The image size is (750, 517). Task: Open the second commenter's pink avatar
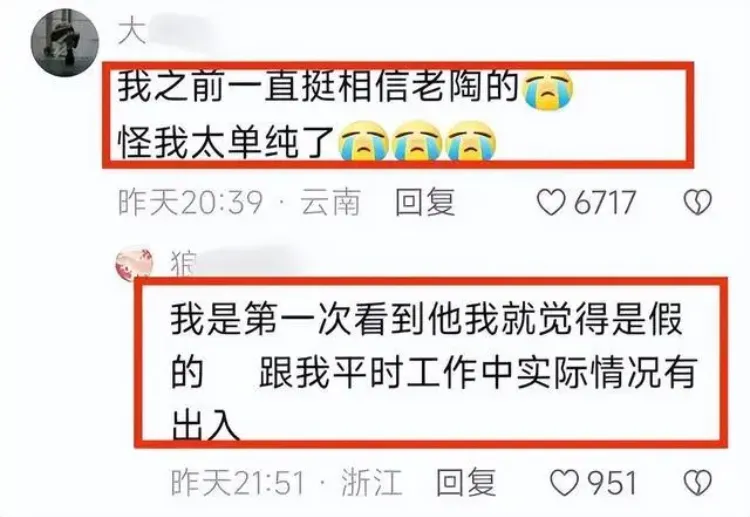coord(134,263)
